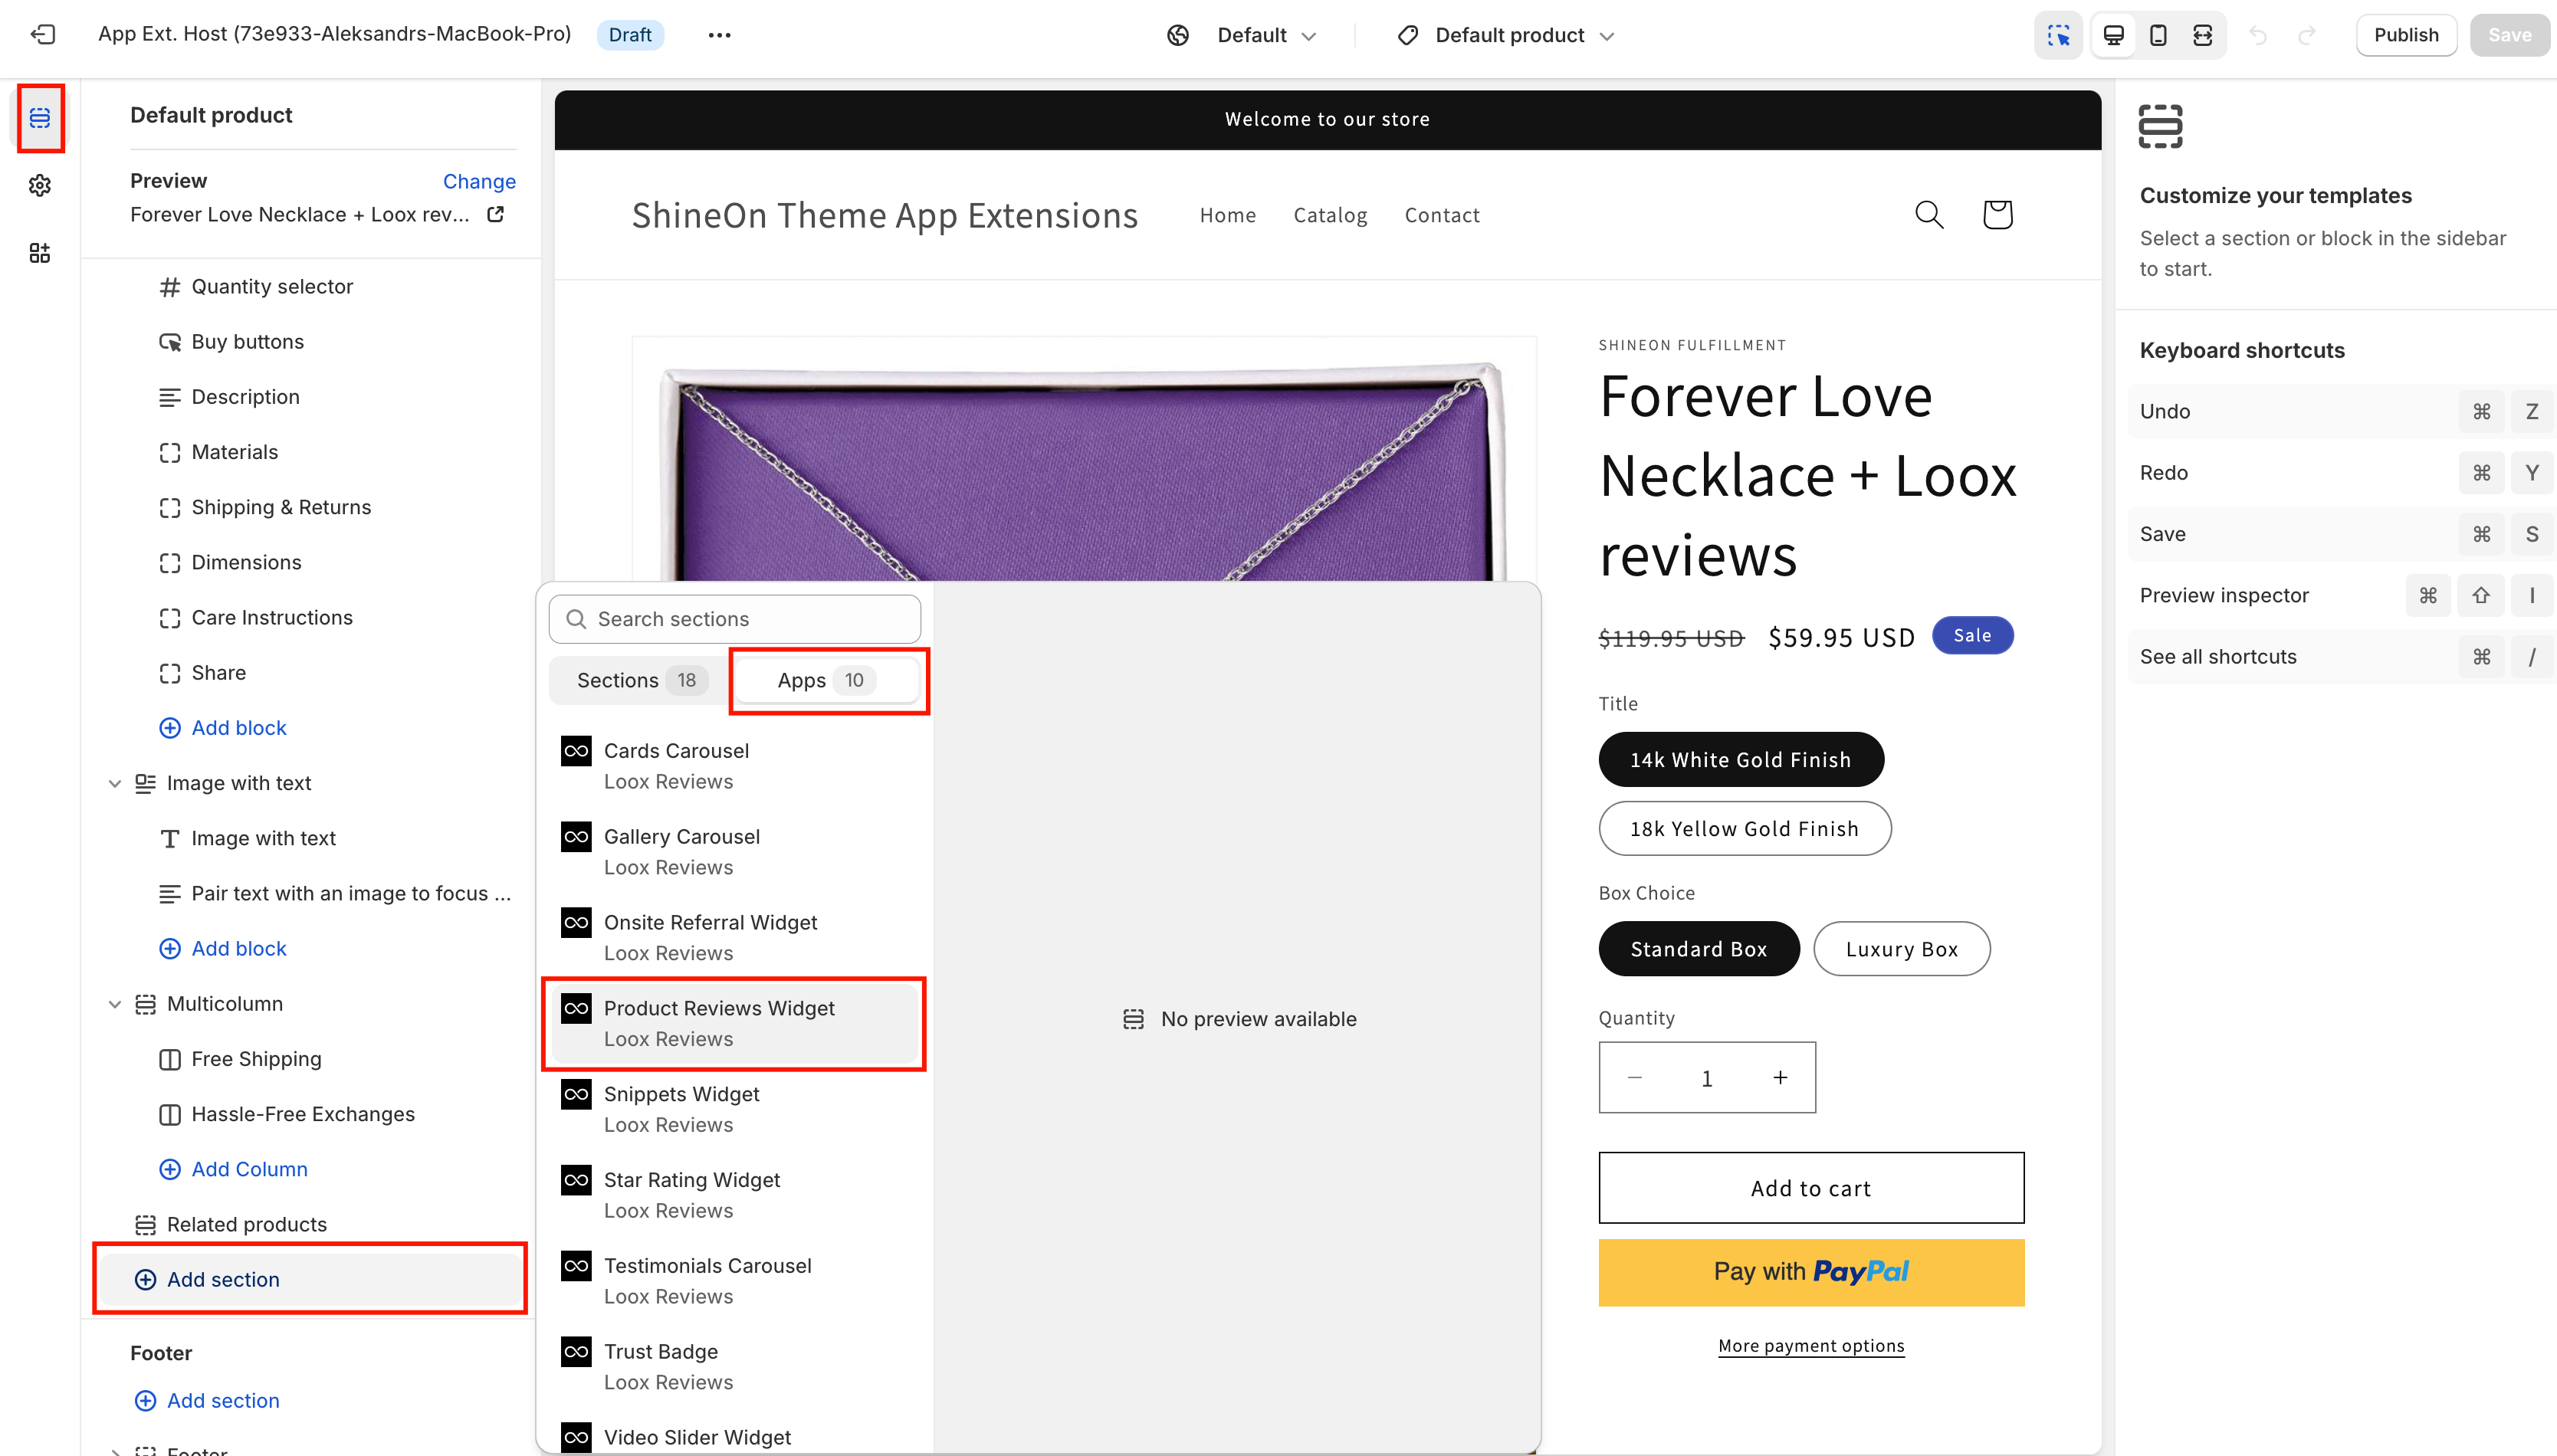Click the Add to cart button
Image resolution: width=2557 pixels, height=1456 pixels.
[x=1810, y=1188]
